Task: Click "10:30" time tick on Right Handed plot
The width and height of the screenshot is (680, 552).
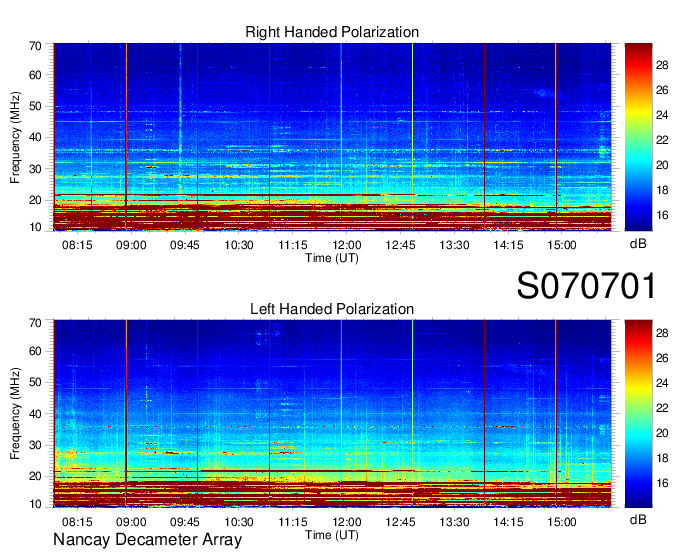Action: (x=239, y=245)
